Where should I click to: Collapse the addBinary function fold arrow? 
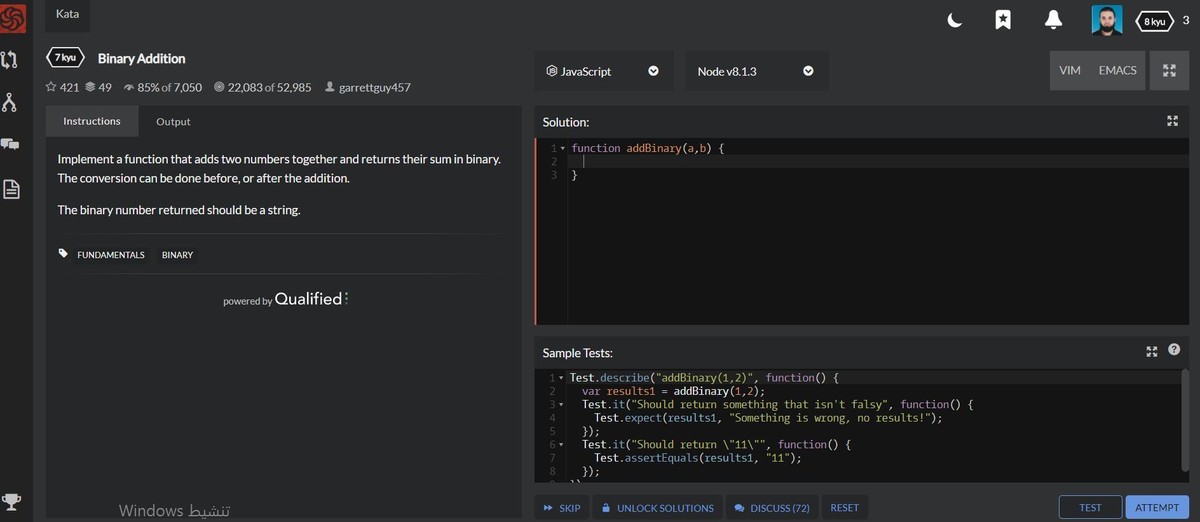coord(562,149)
